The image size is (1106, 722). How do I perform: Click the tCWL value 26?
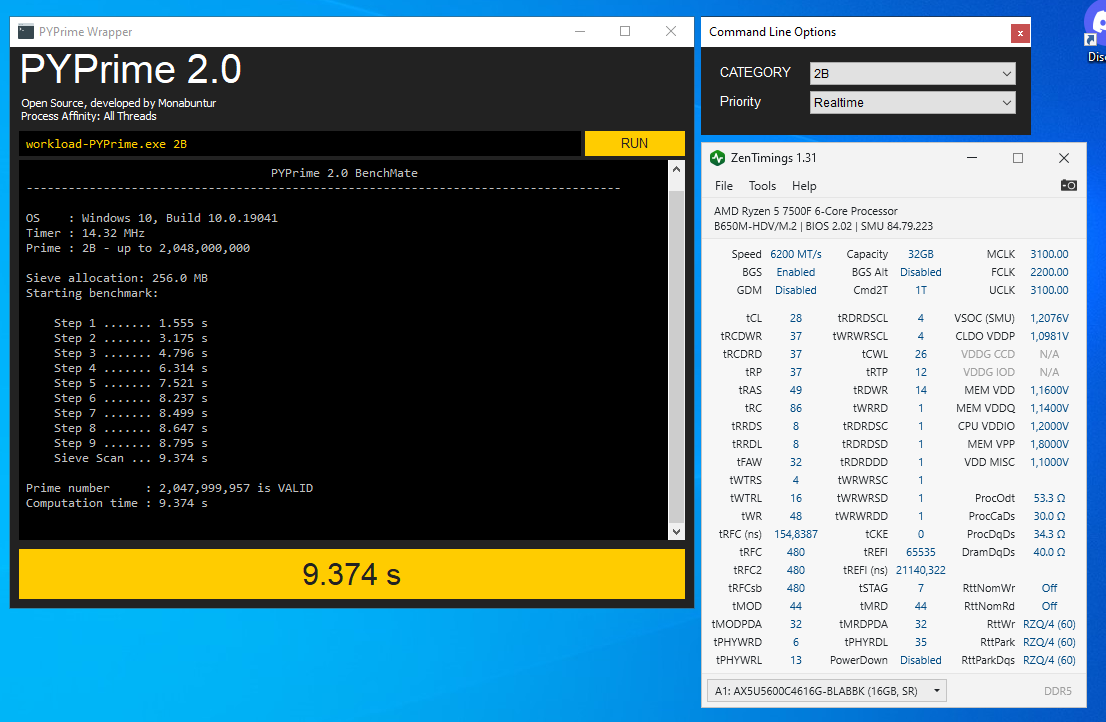[x=920, y=354]
